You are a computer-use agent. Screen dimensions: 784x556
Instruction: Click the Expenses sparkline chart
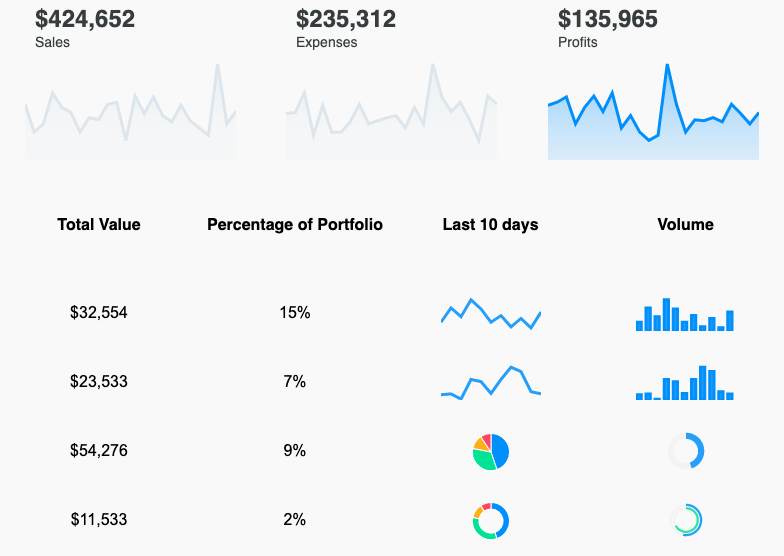pos(391,115)
